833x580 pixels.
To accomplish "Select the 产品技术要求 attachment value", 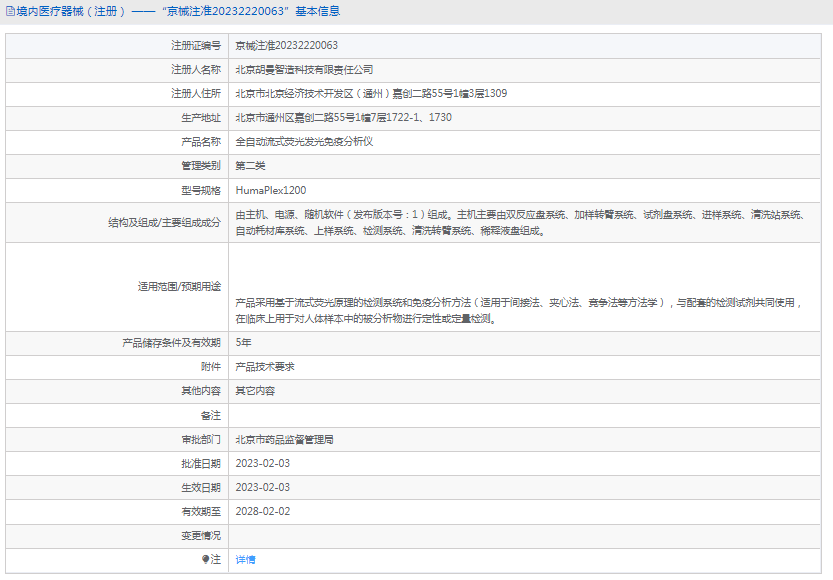I will point(265,367).
